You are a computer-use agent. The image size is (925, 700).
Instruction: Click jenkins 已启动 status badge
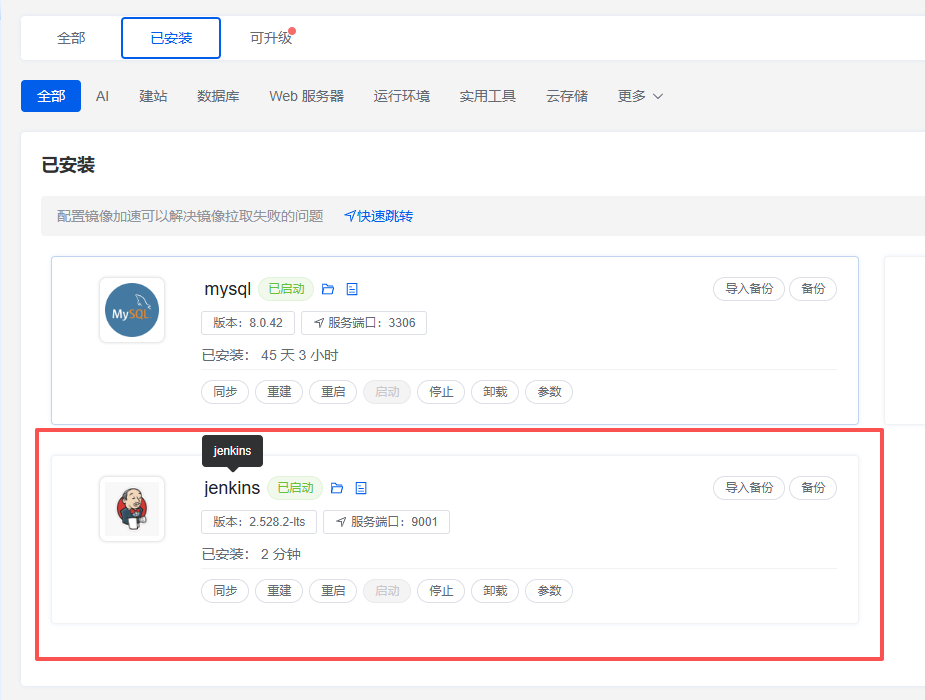(x=295, y=488)
